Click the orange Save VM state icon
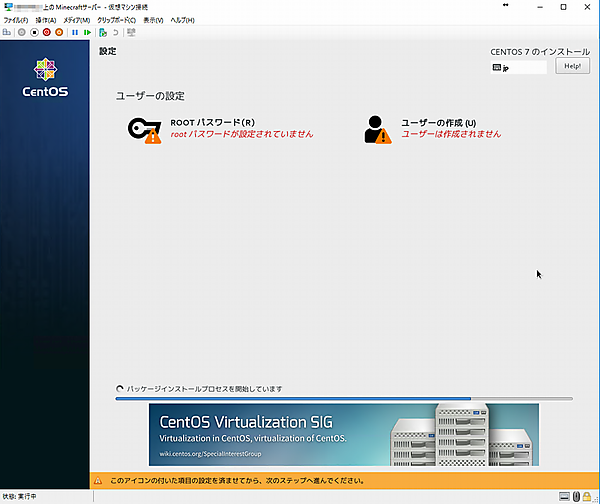Image resolution: width=600 pixels, height=504 pixels. pos(59,32)
